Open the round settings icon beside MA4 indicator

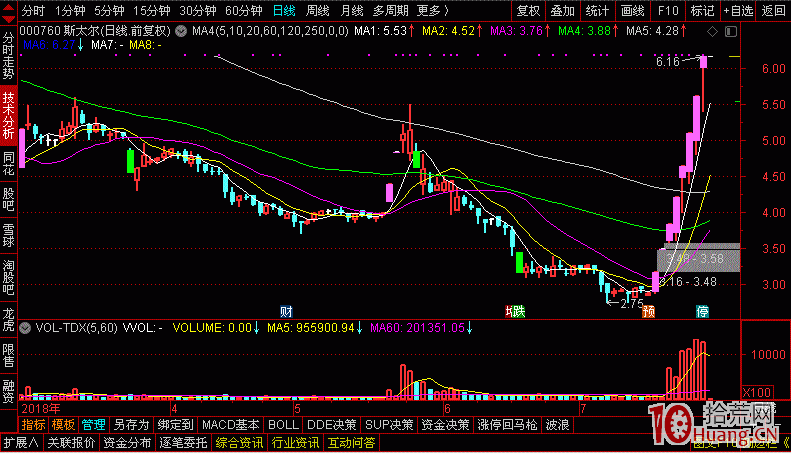(x=181, y=31)
